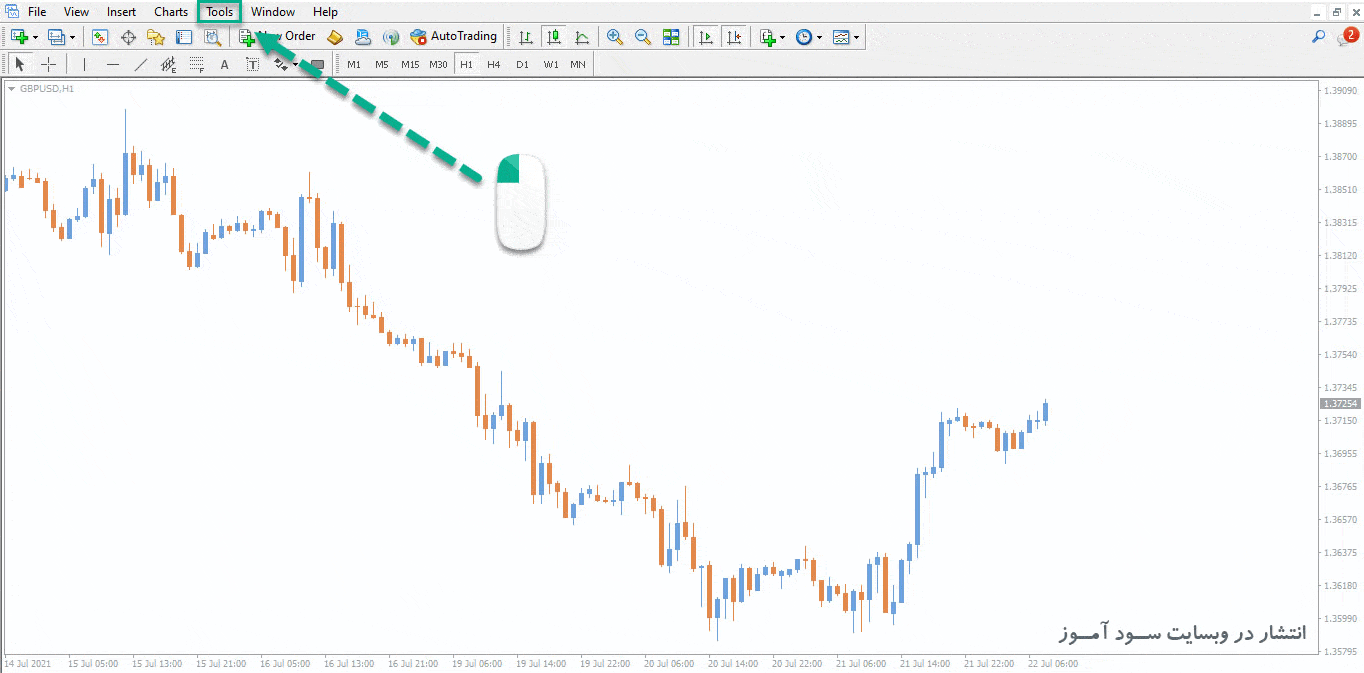The width and height of the screenshot is (1364, 673).
Task: Draw a trendline with the trendline tool
Action: click(x=141, y=65)
